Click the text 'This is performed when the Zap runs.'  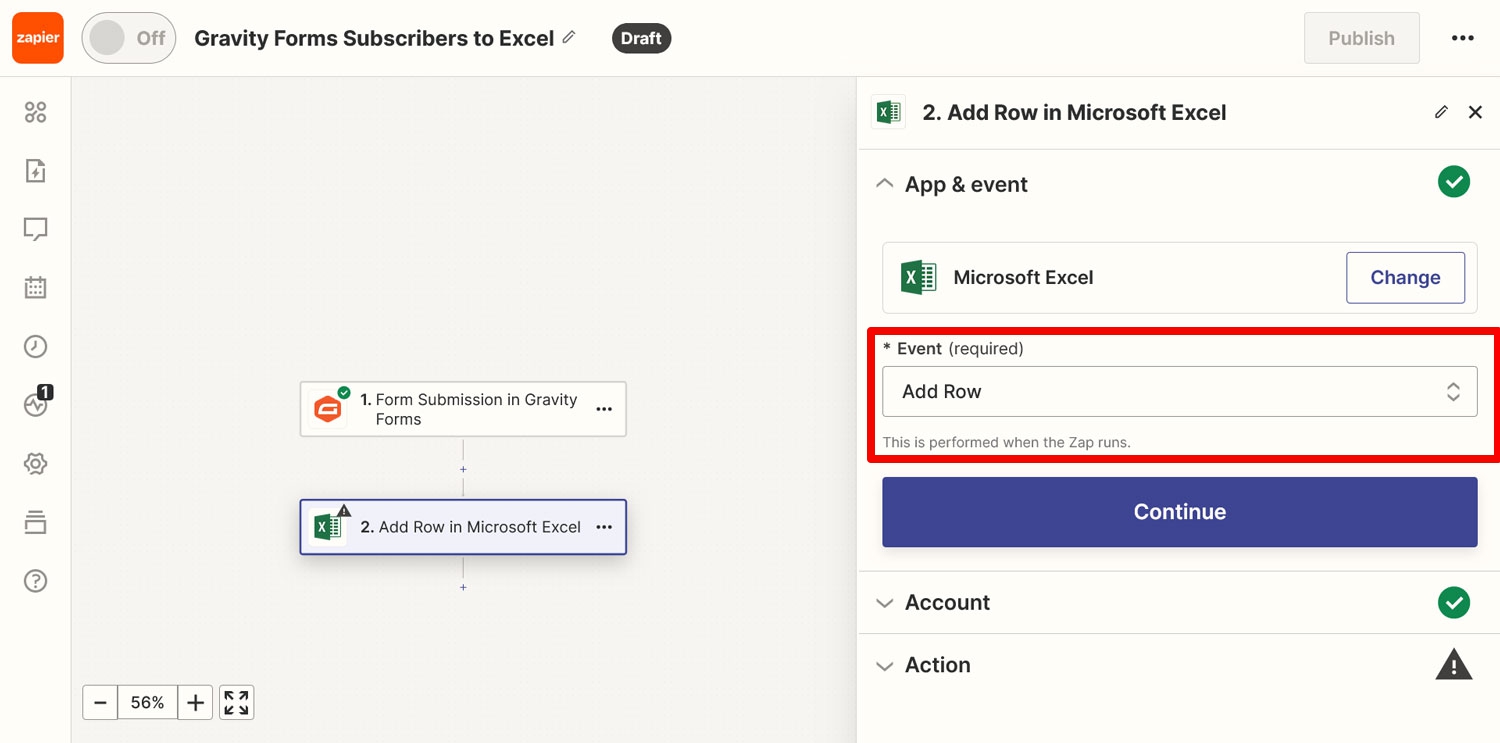(1007, 442)
